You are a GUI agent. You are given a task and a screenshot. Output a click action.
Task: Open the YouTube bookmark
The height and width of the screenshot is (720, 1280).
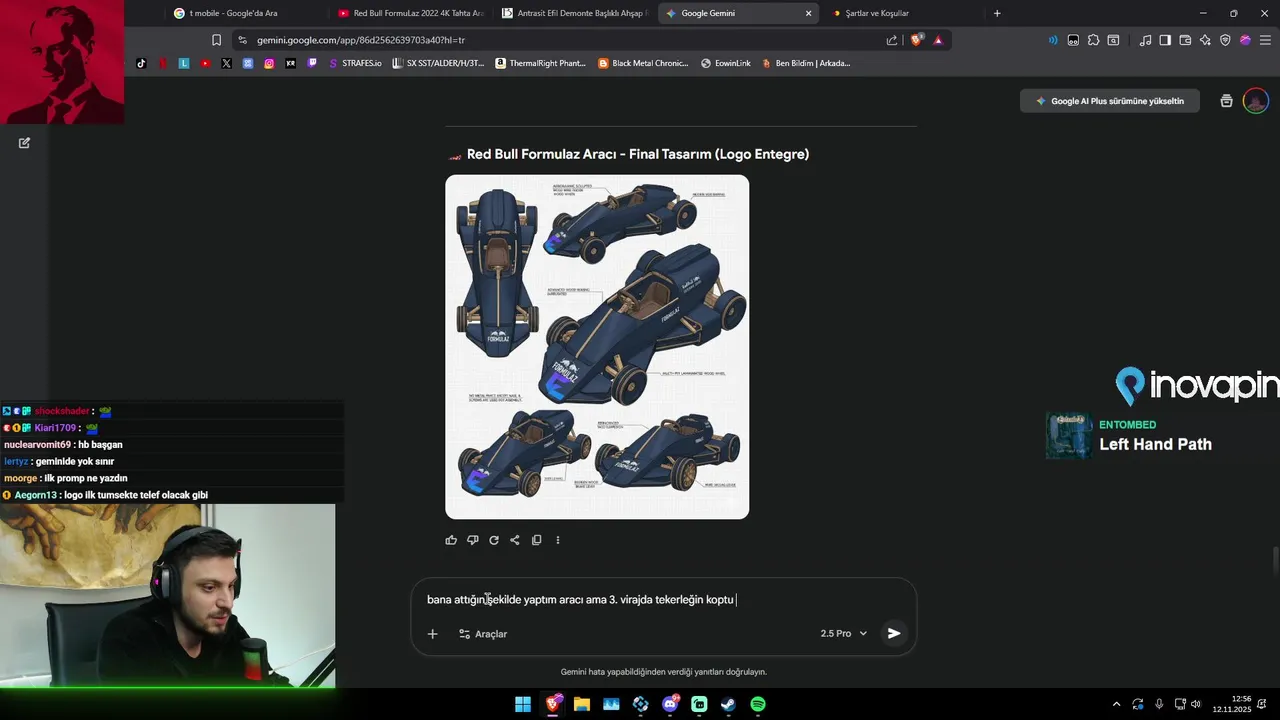tap(205, 63)
